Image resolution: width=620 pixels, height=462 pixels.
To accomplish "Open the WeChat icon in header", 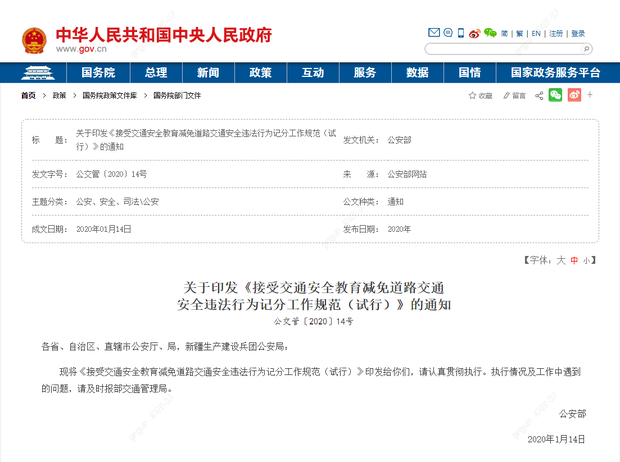I will click(x=490, y=33).
